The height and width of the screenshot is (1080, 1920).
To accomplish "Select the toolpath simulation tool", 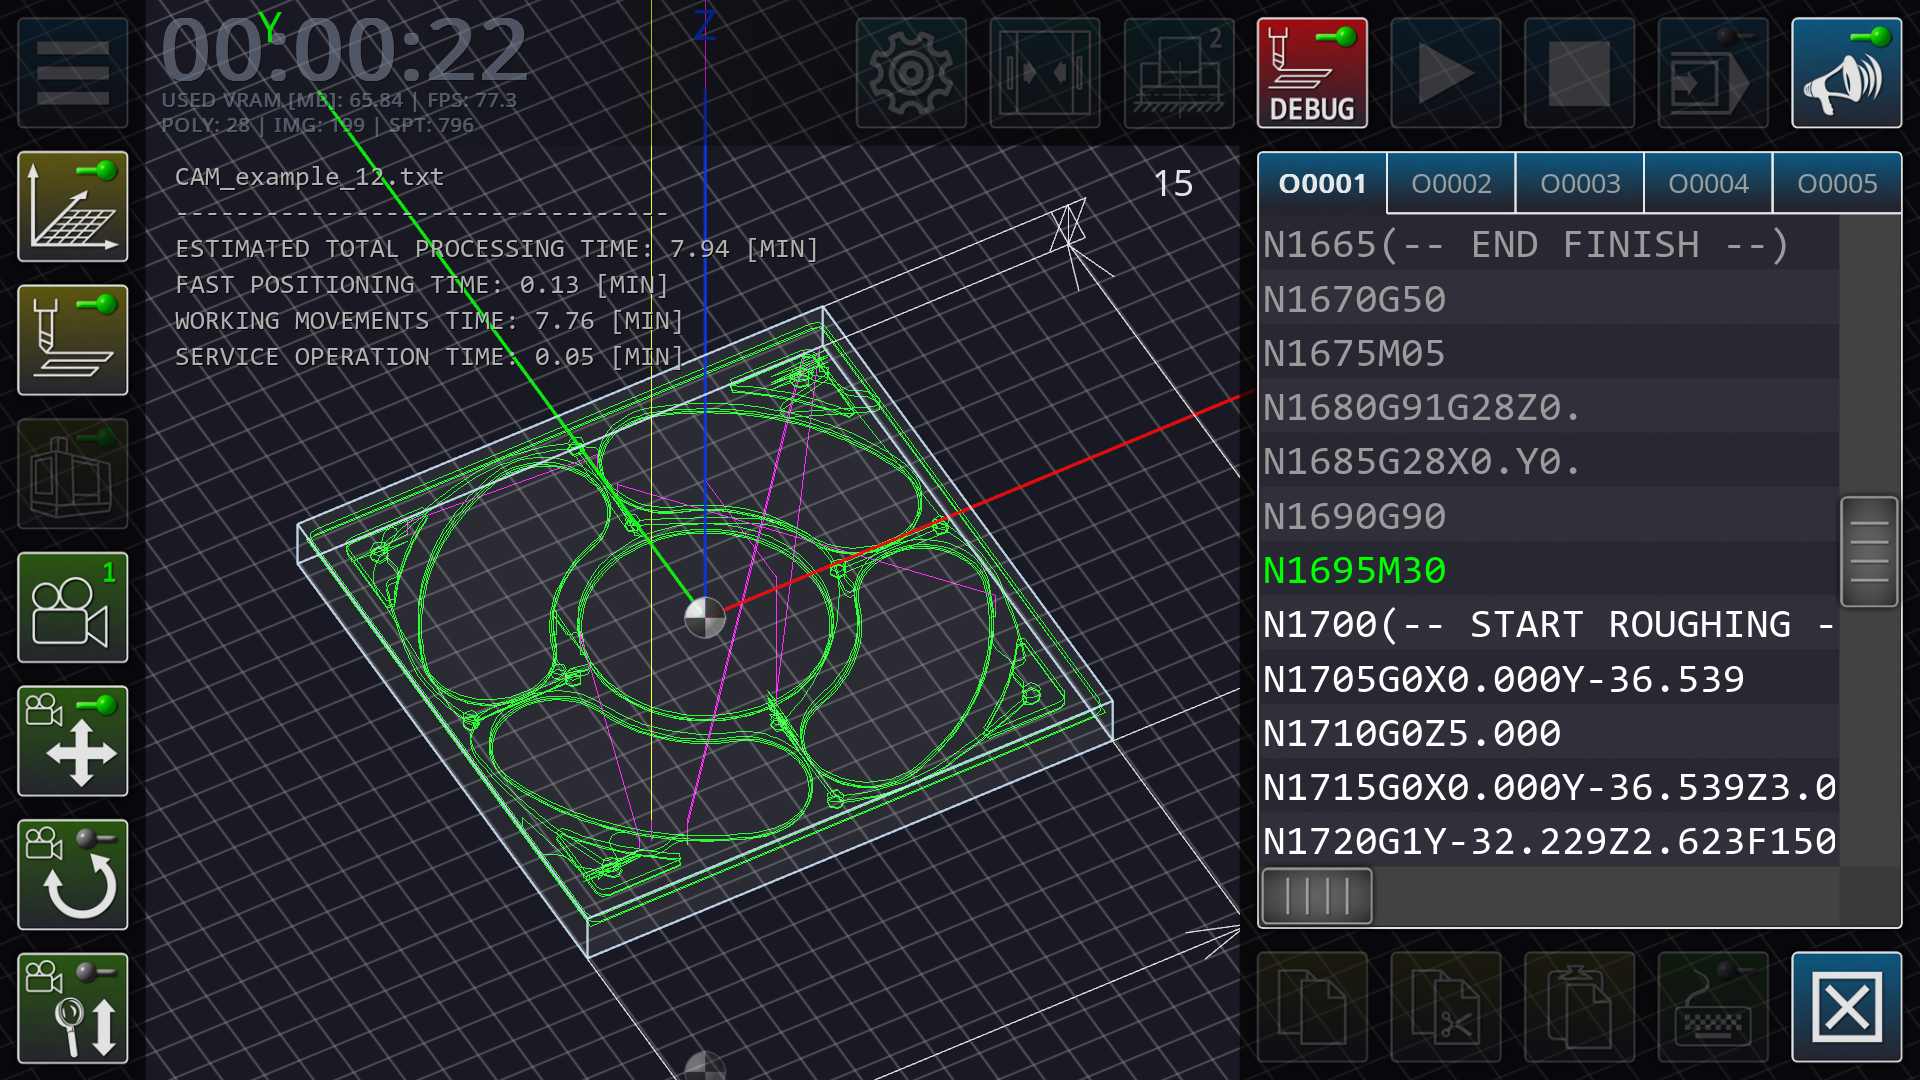I will coord(72,341).
